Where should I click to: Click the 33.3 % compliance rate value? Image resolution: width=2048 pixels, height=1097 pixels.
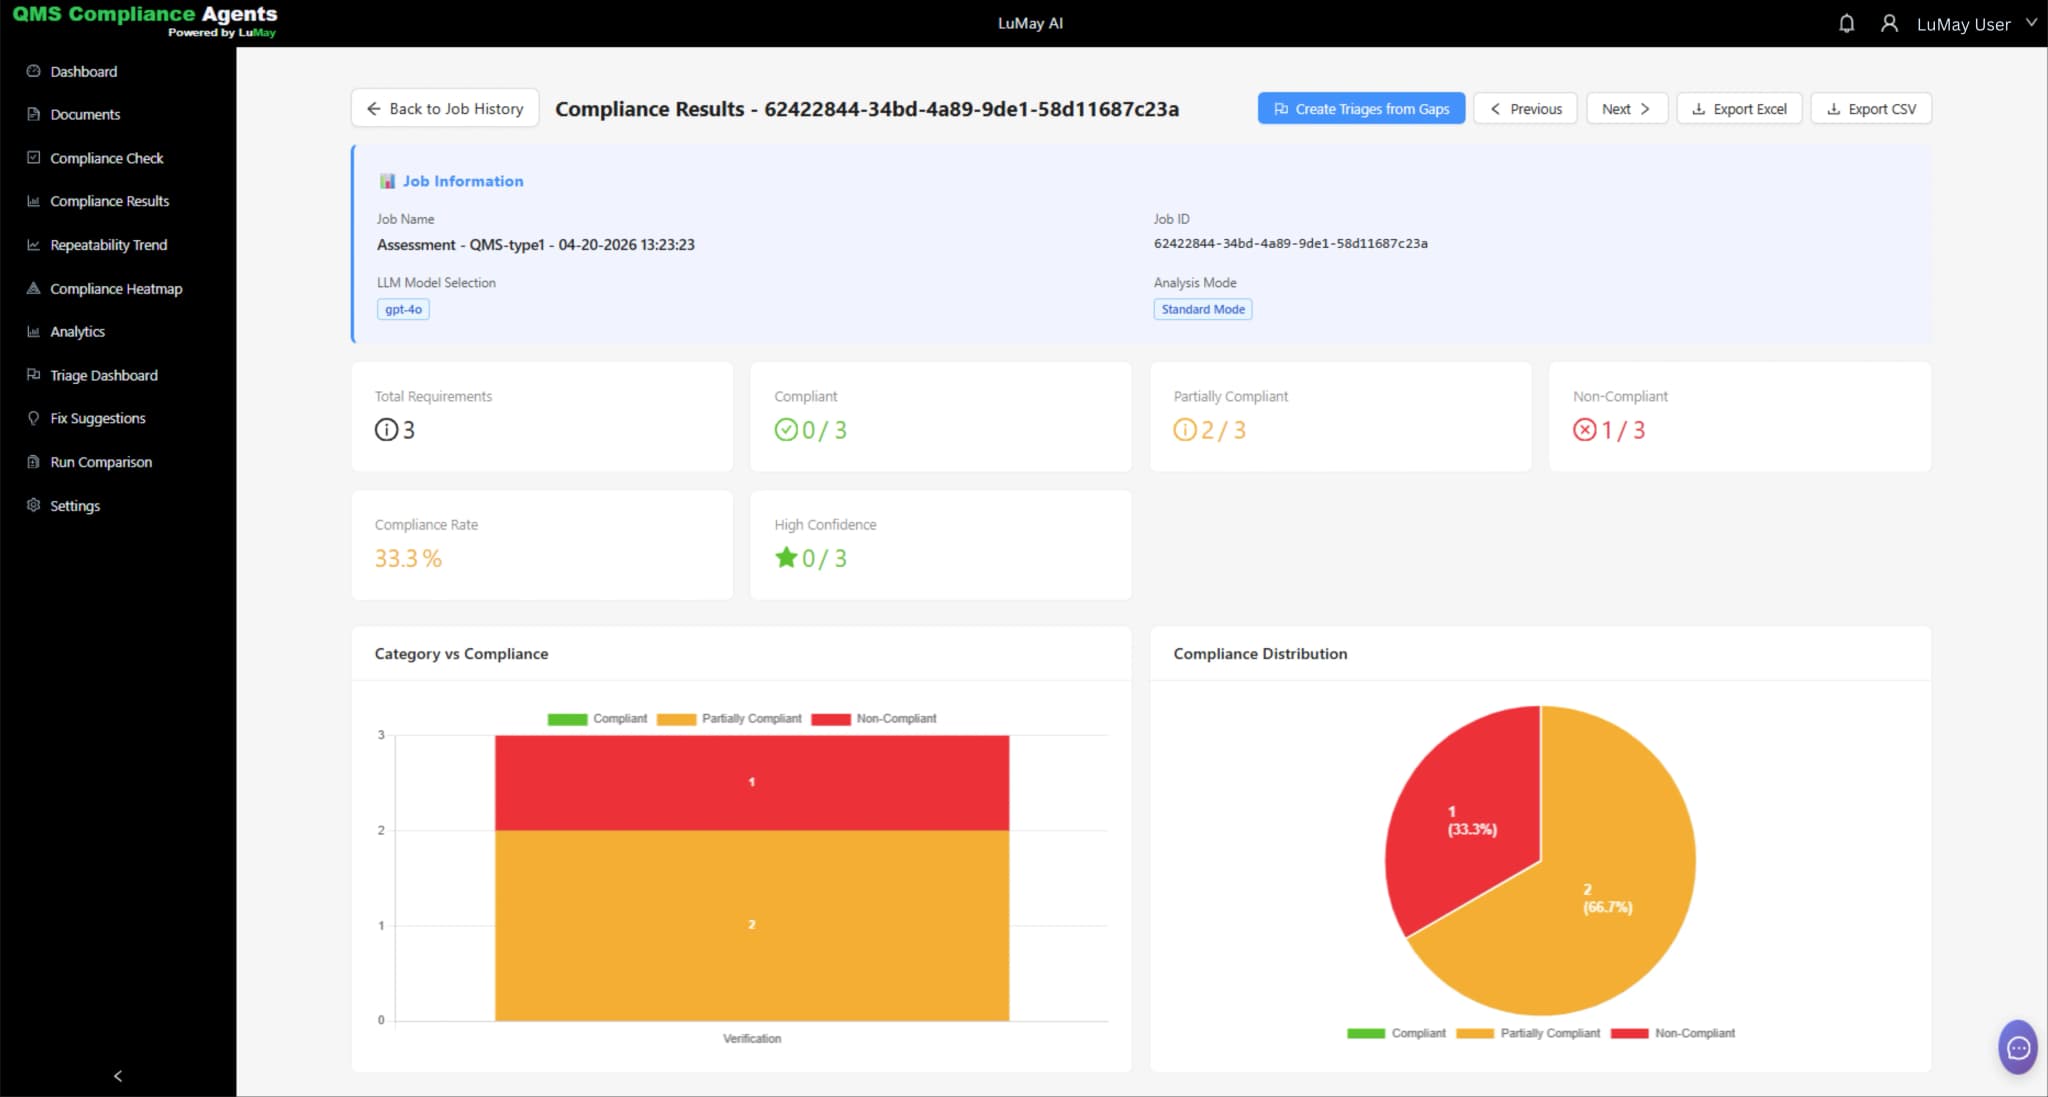tap(408, 558)
